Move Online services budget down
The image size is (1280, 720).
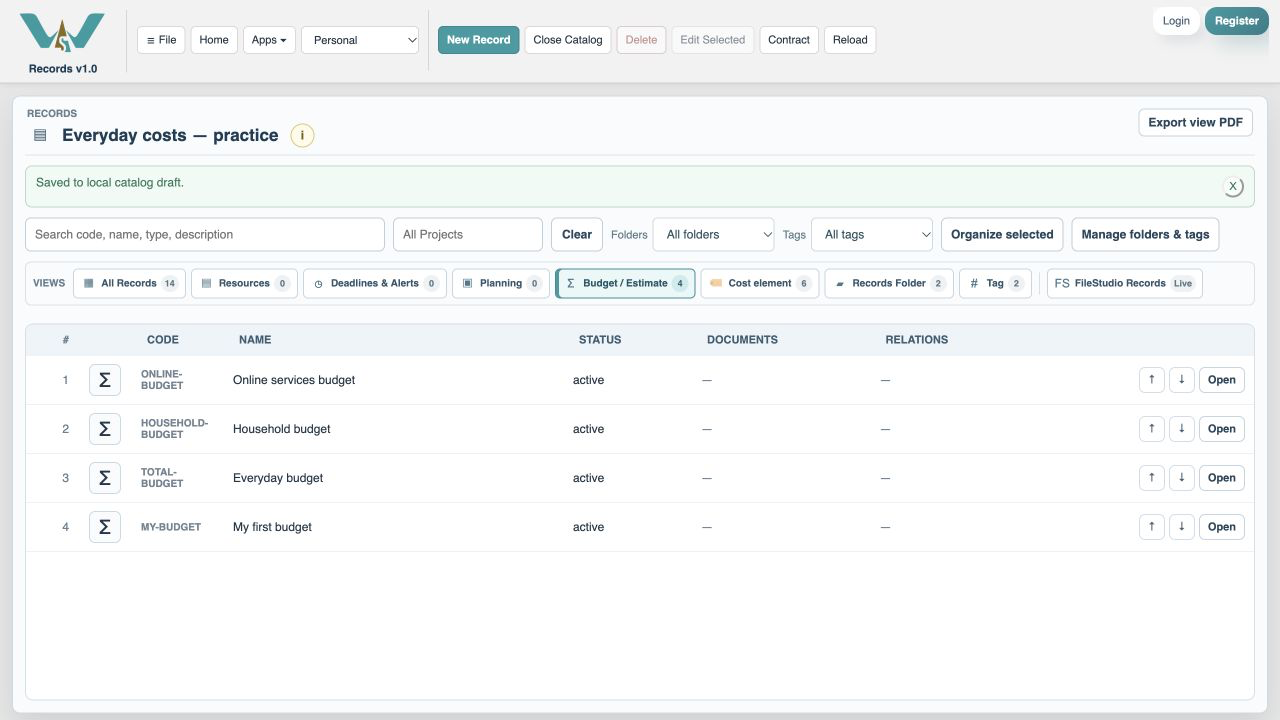pos(1182,380)
